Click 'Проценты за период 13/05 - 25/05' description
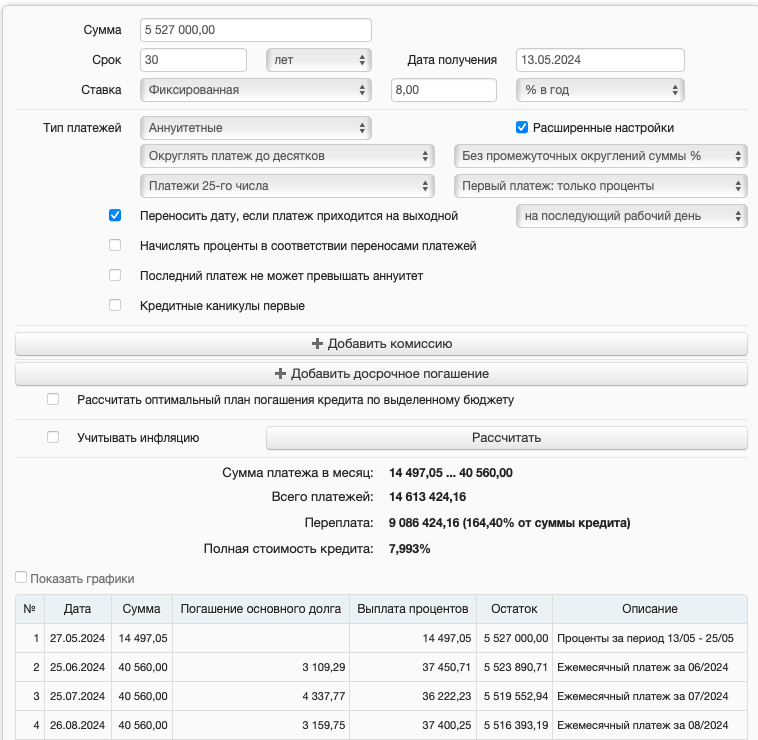The width and height of the screenshot is (758, 740). pos(645,638)
